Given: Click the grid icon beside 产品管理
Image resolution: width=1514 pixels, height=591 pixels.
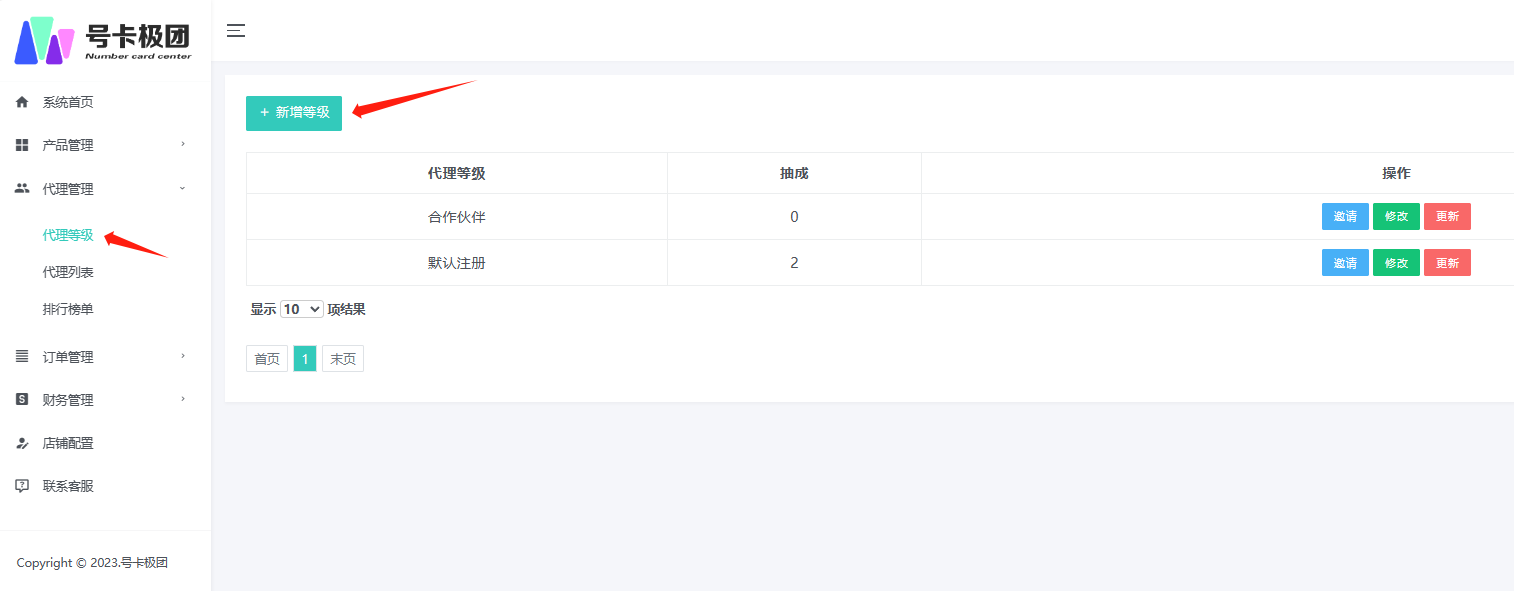Looking at the screenshot, I should [x=22, y=145].
